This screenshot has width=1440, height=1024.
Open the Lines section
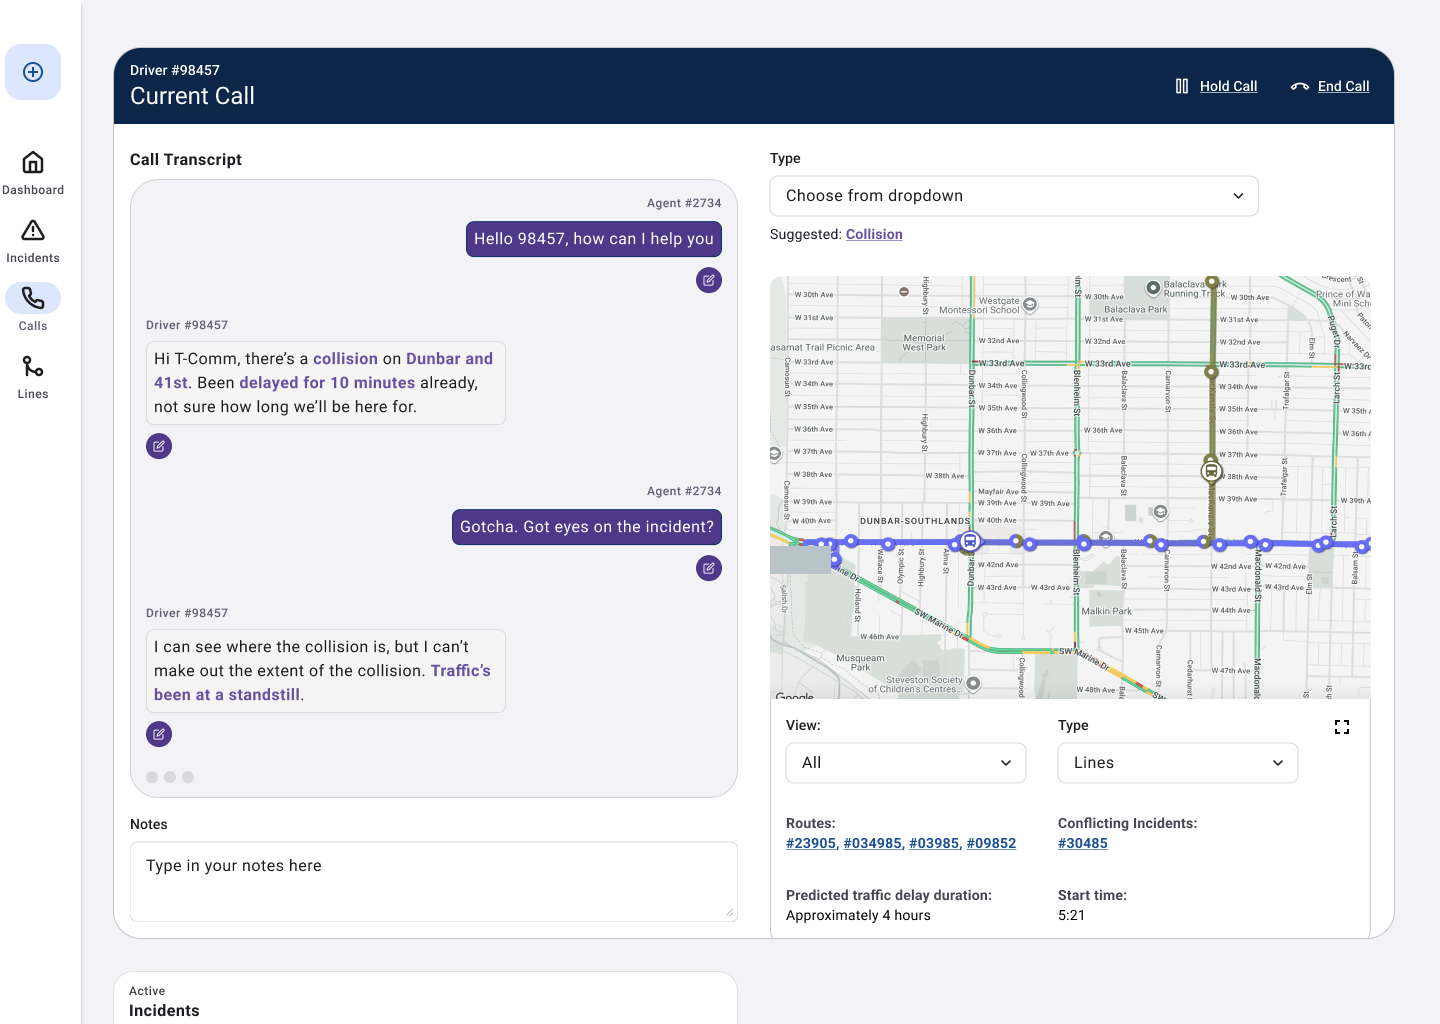point(33,377)
